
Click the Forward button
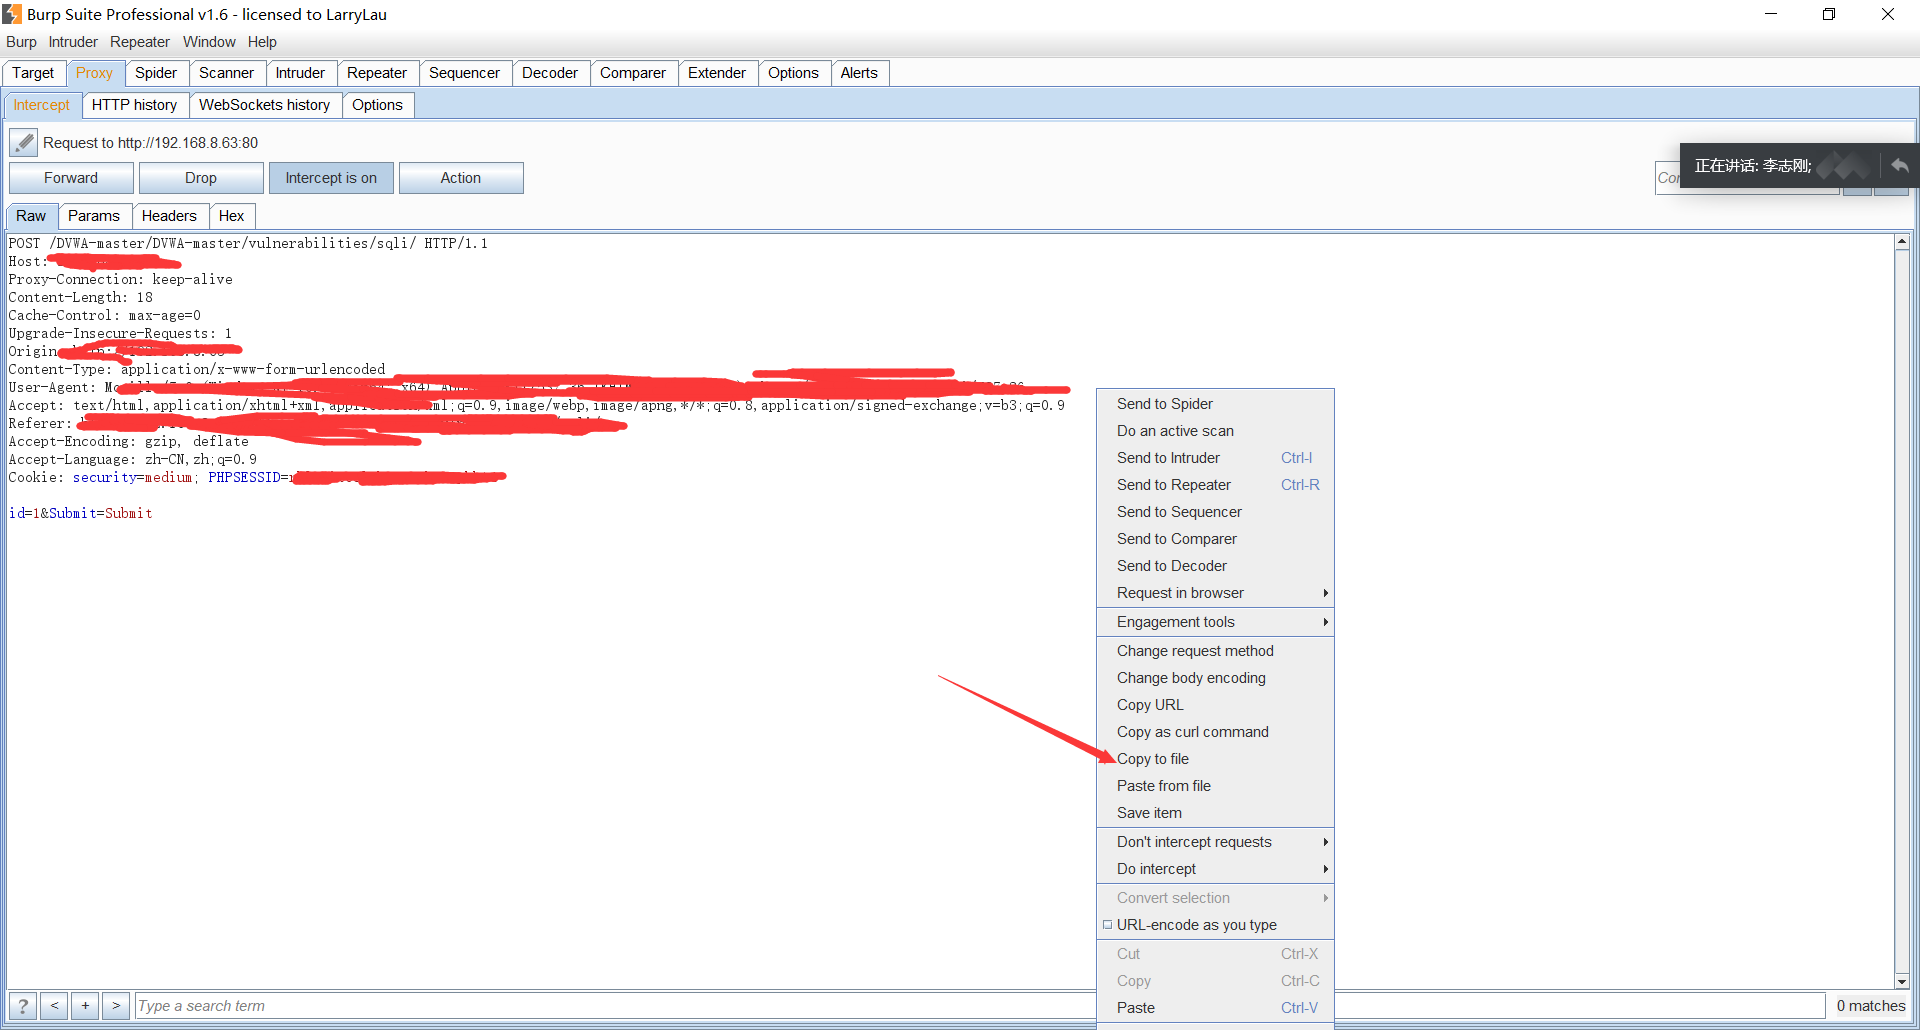coord(71,178)
